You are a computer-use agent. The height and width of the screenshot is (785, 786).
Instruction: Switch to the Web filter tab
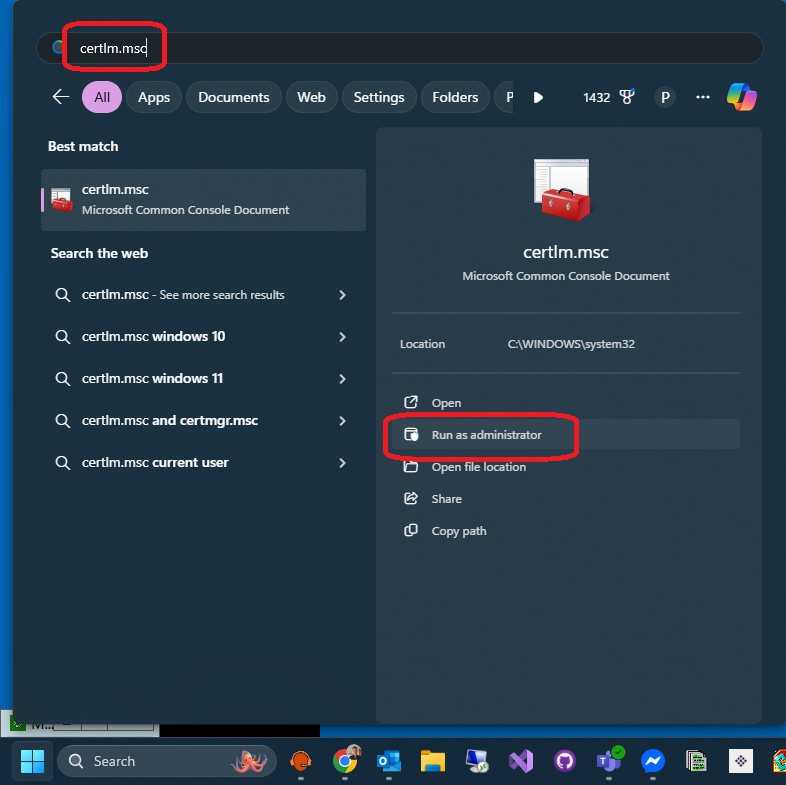(x=311, y=97)
